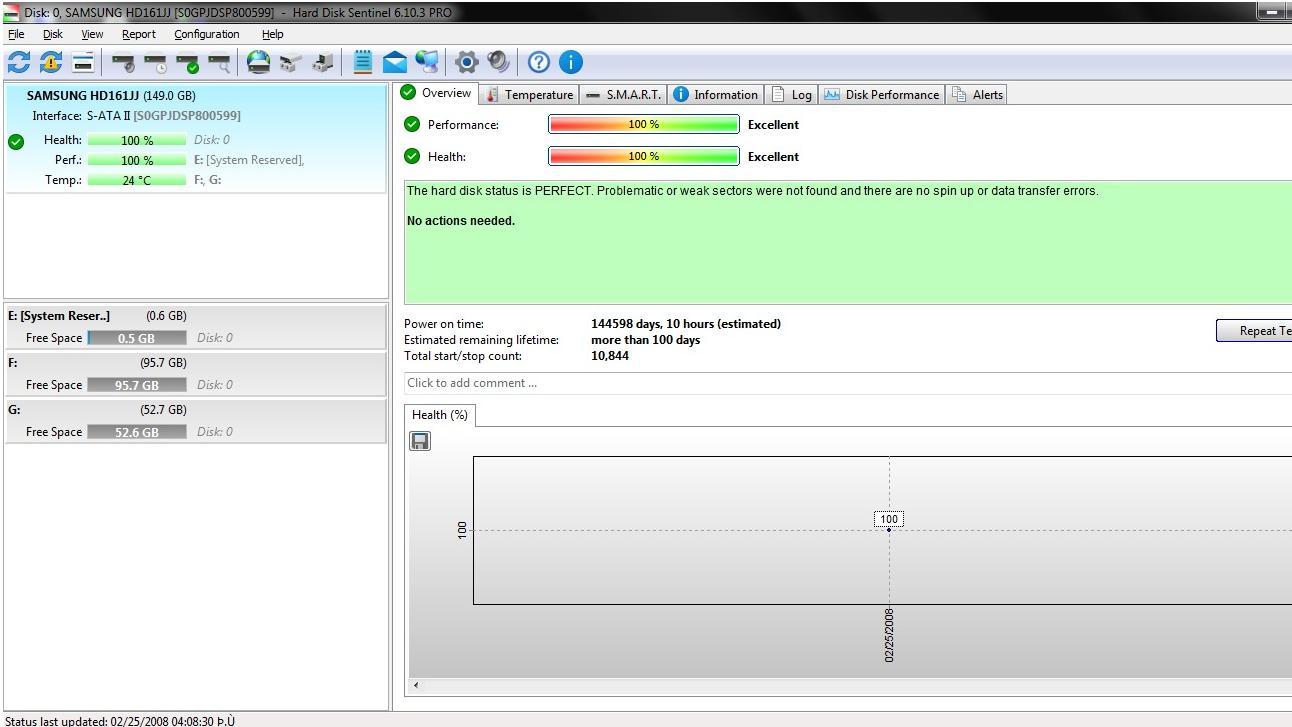Switch to the Log tab

[792, 95]
